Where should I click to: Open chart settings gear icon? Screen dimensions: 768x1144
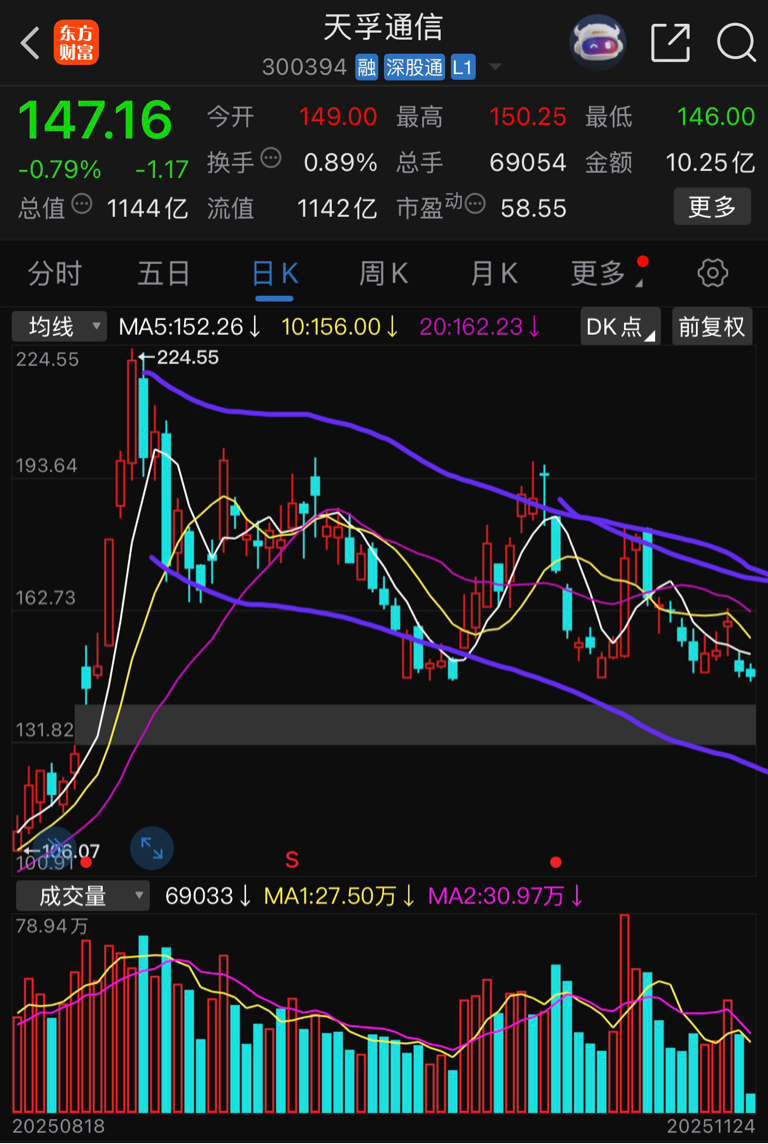pyautogui.click(x=713, y=274)
